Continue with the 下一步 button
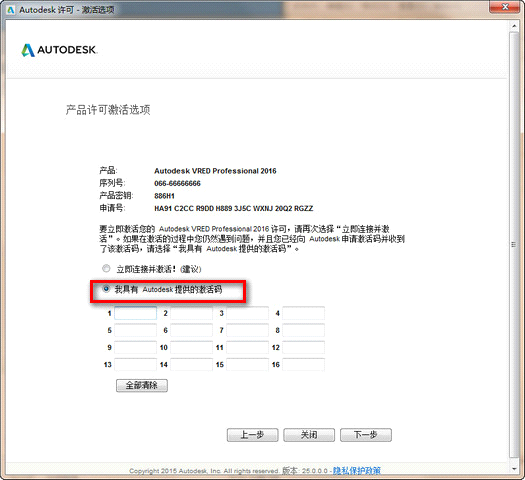Screen dimensions: 525x480 pos(366,435)
